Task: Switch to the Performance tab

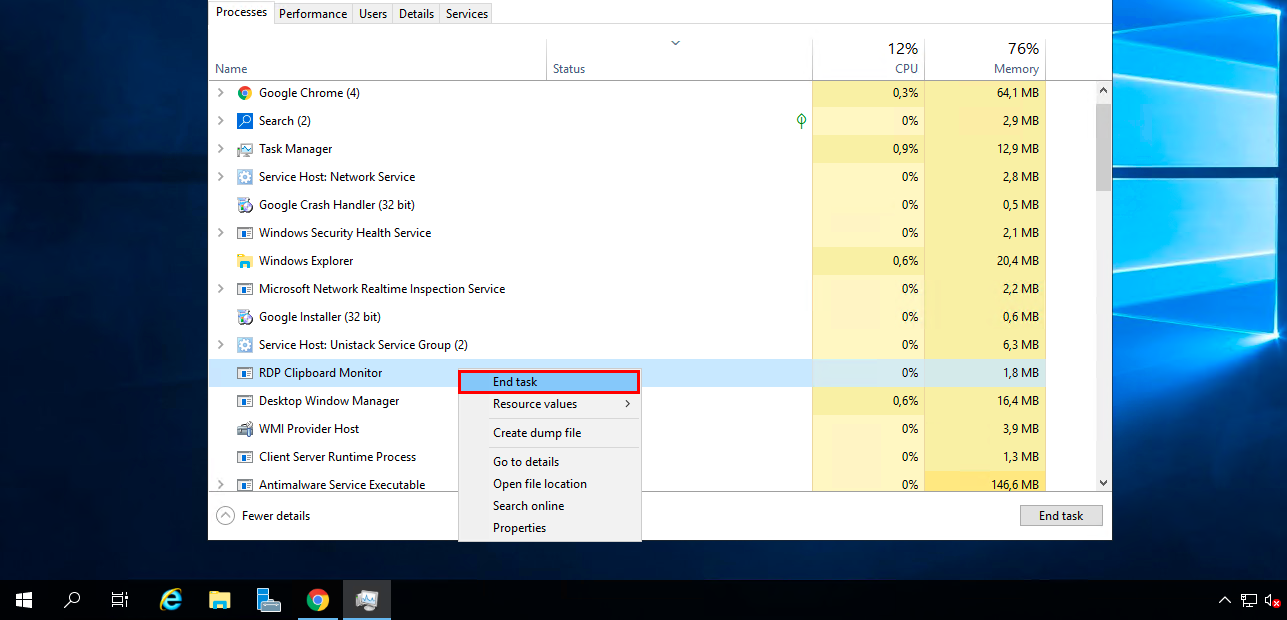Action: (313, 14)
